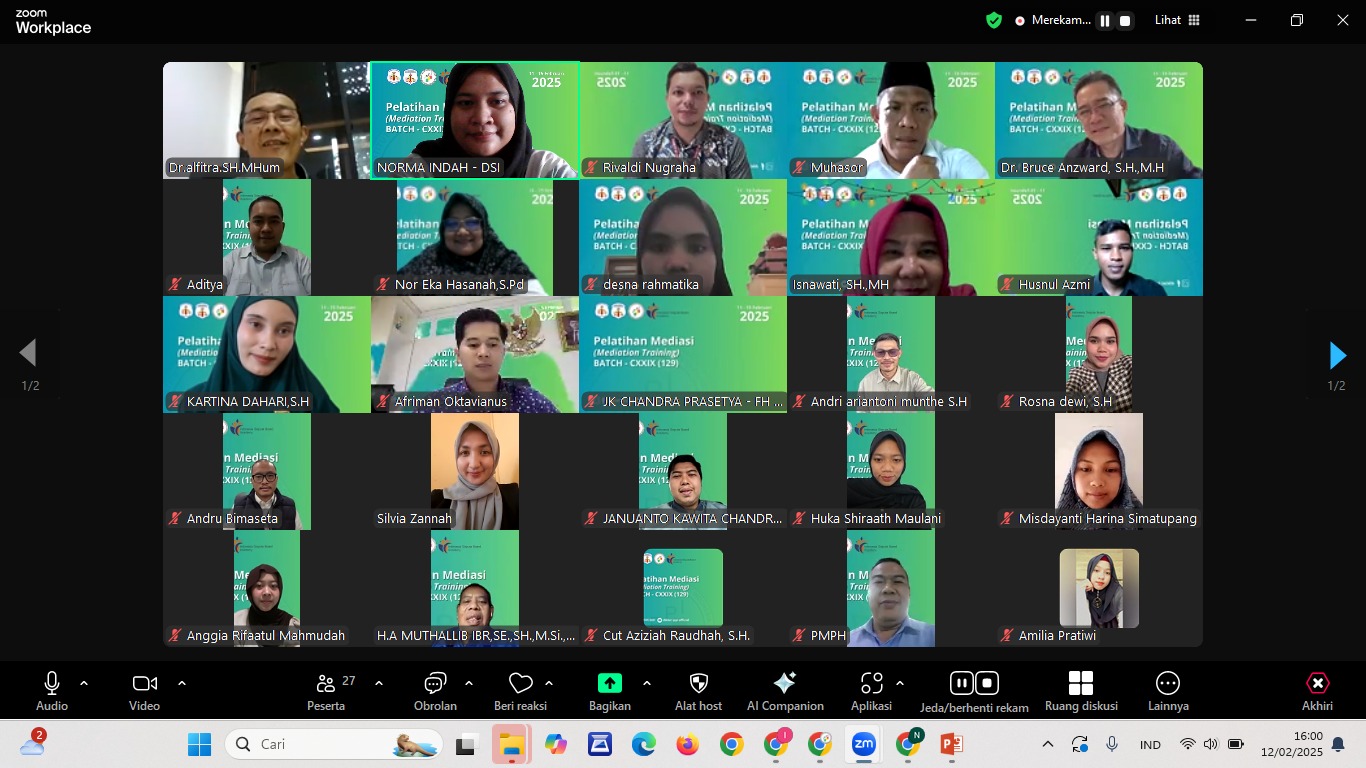Expand the Video options arrow
The height and width of the screenshot is (768, 1366).
tap(182, 683)
